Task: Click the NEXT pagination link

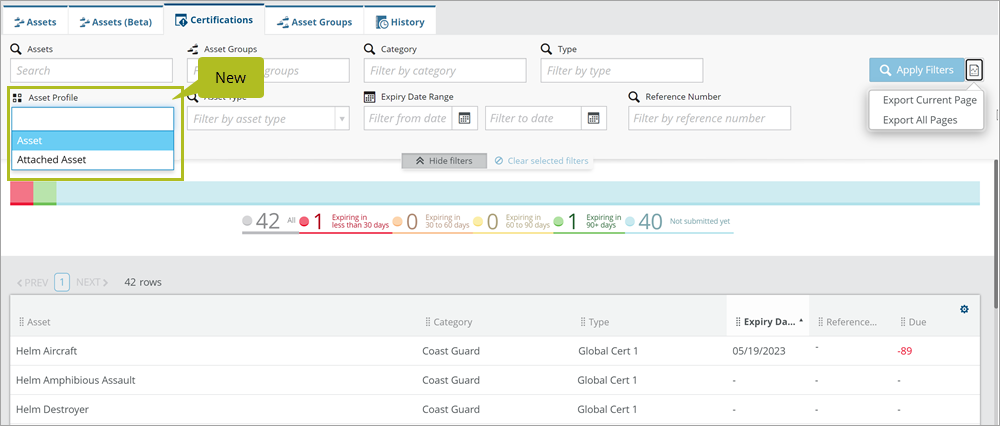Action: (x=92, y=282)
